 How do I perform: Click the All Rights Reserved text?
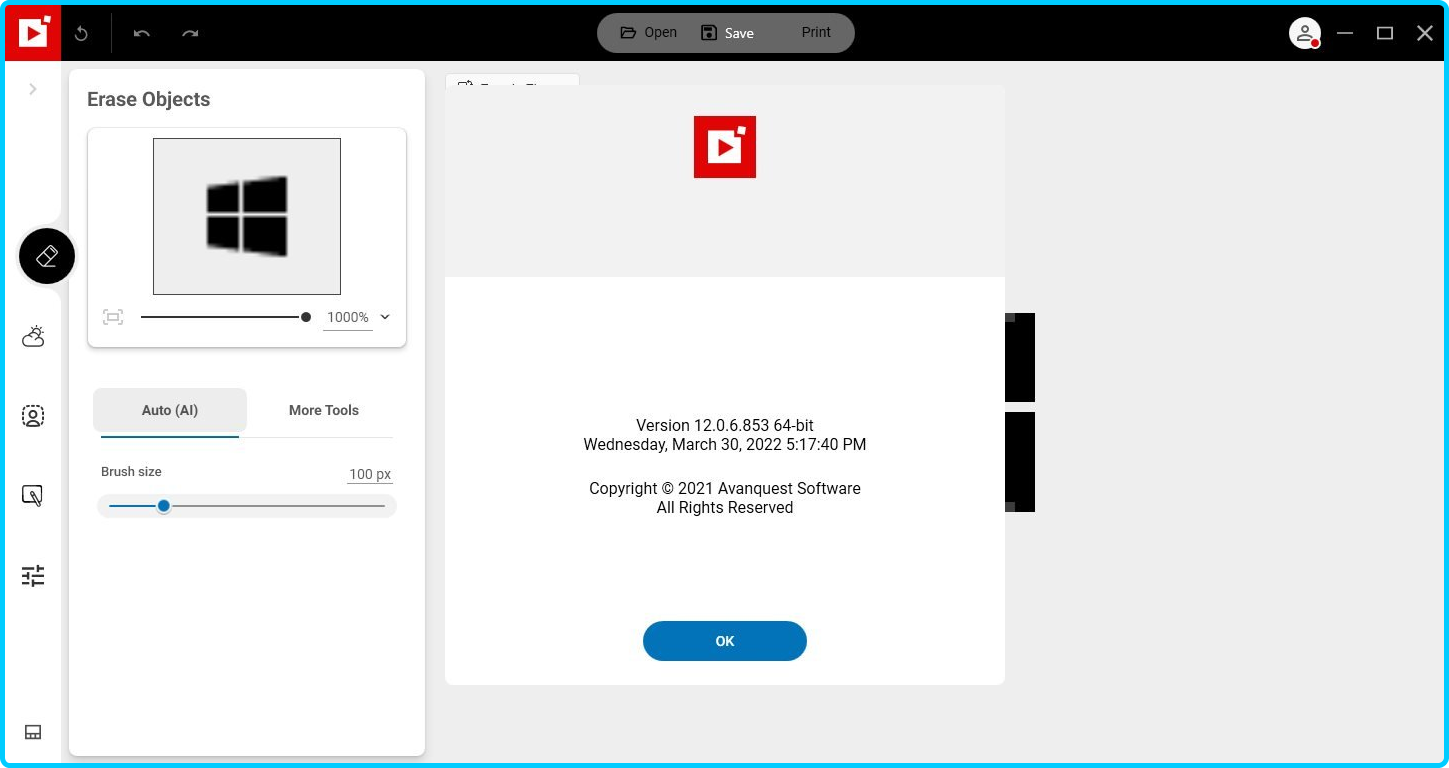[x=725, y=507]
